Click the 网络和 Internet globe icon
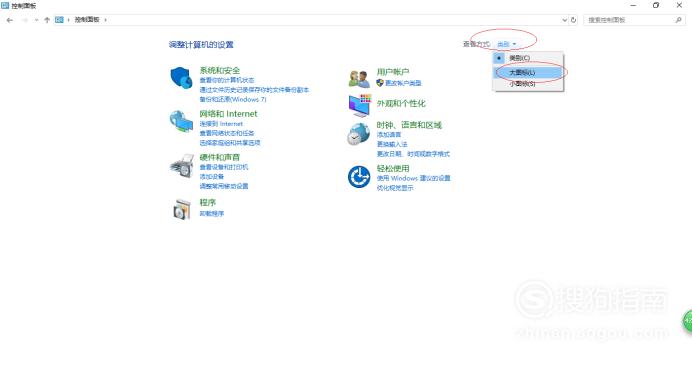Image resolution: width=692 pixels, height=367 pixels. (181, 121)
